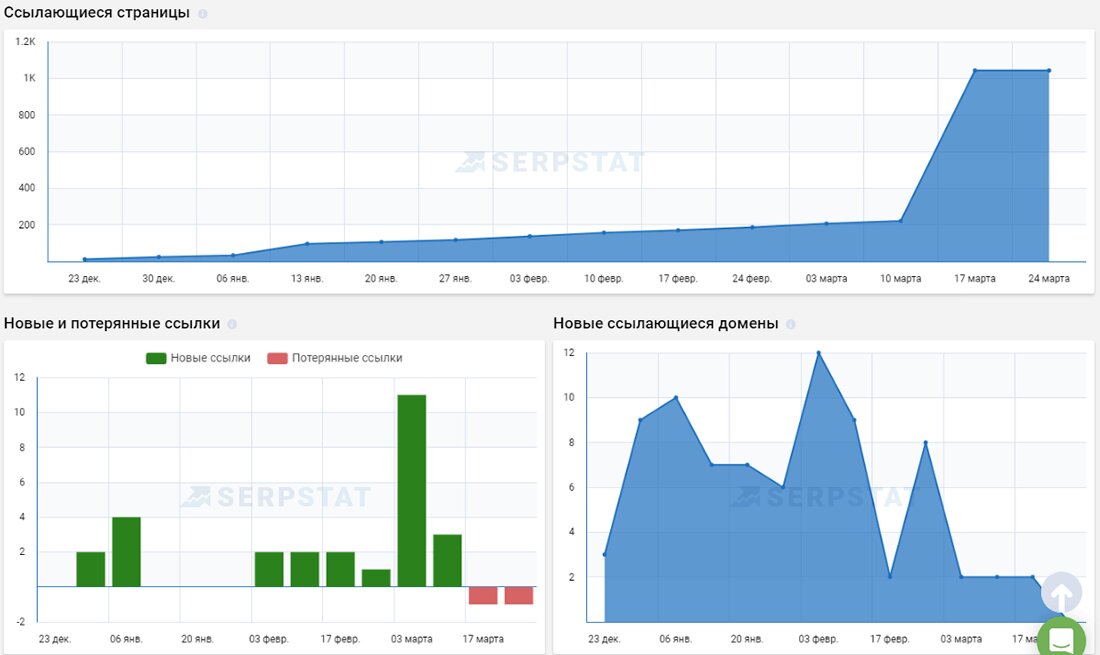Screen dimensions: 1100x655
Task: Click the red 'Потерянные ссылки' legend swatch
Action: [x=277, y=358]
